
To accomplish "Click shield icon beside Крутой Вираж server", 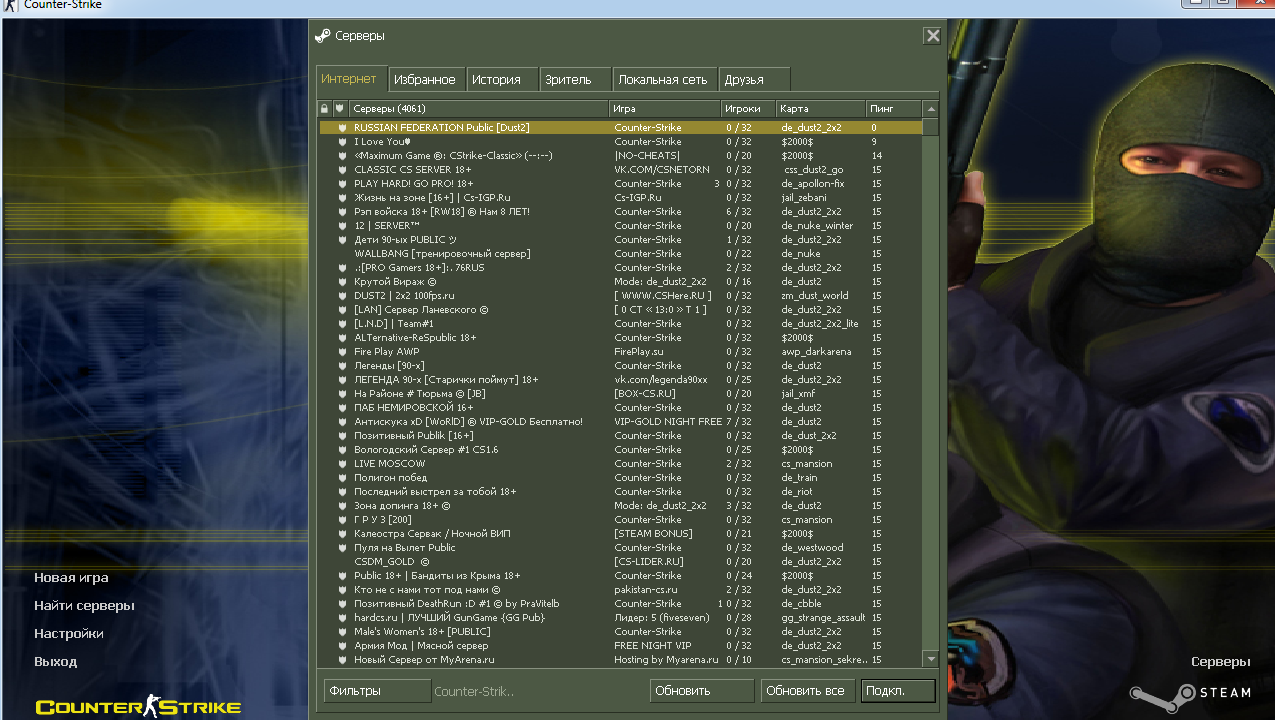I will 342,282.
